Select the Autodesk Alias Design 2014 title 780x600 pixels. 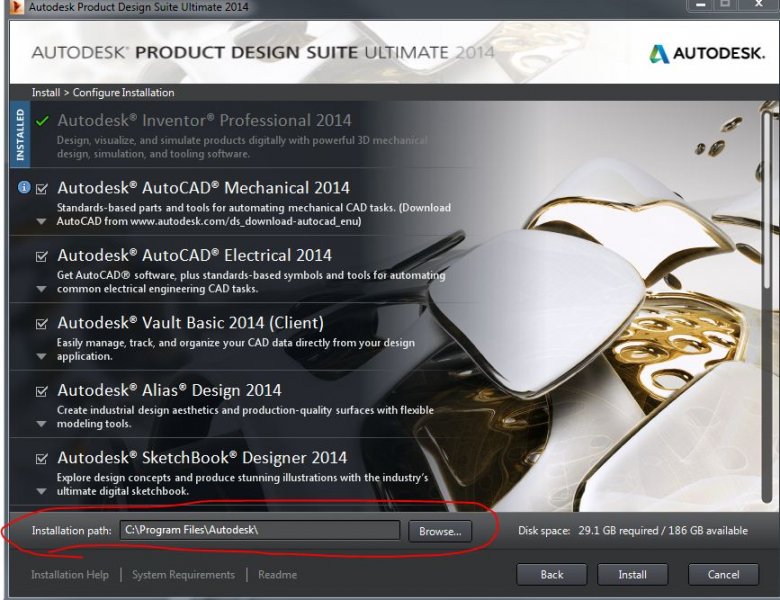click(x=169, y=391)
